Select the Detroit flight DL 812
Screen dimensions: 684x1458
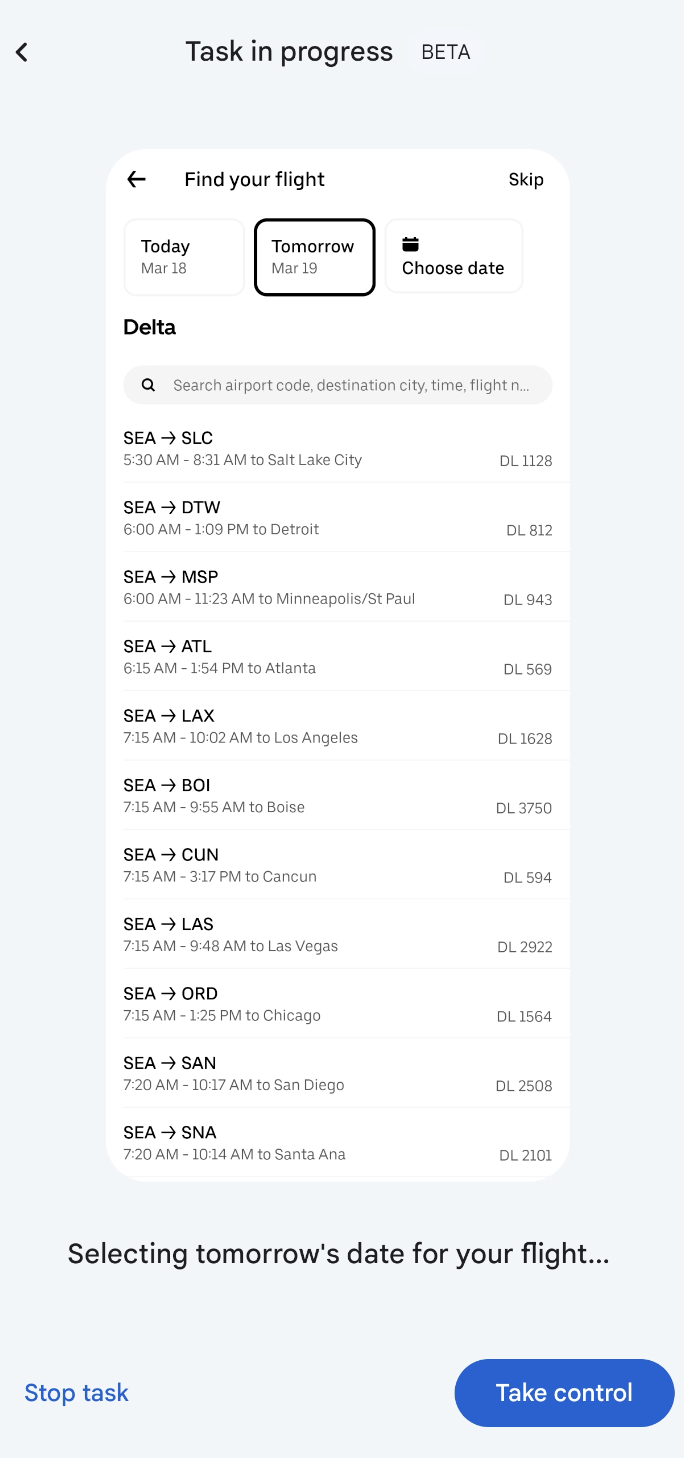(x=337, y=518)
